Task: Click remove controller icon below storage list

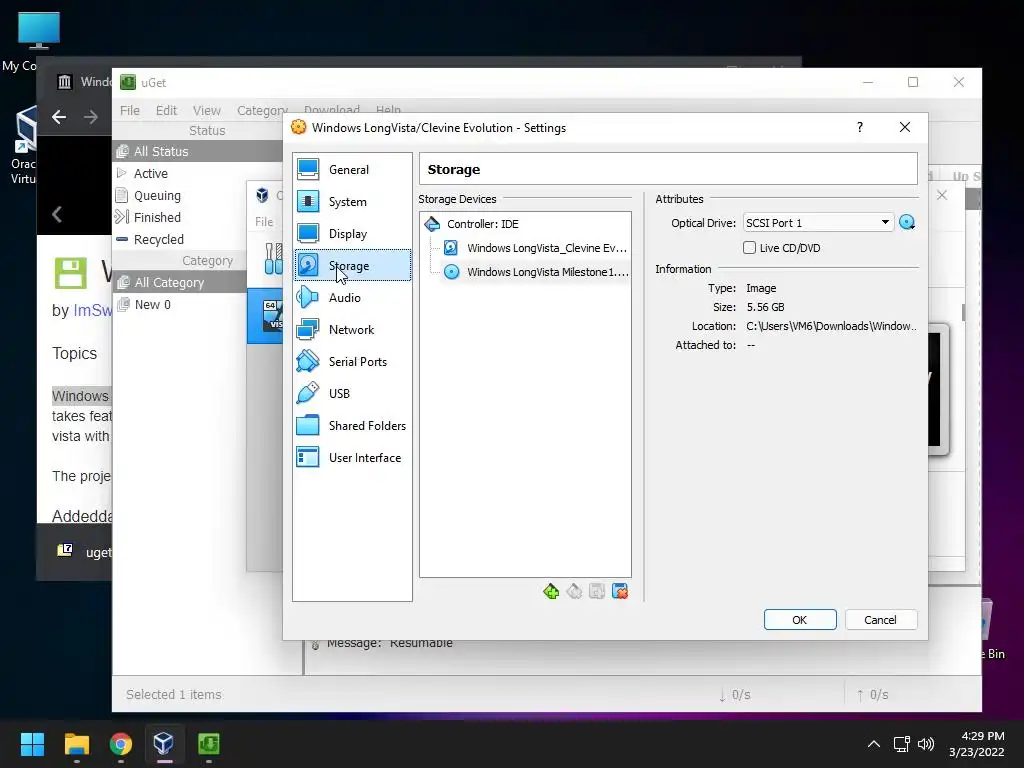Action: [x=574, y=592]
